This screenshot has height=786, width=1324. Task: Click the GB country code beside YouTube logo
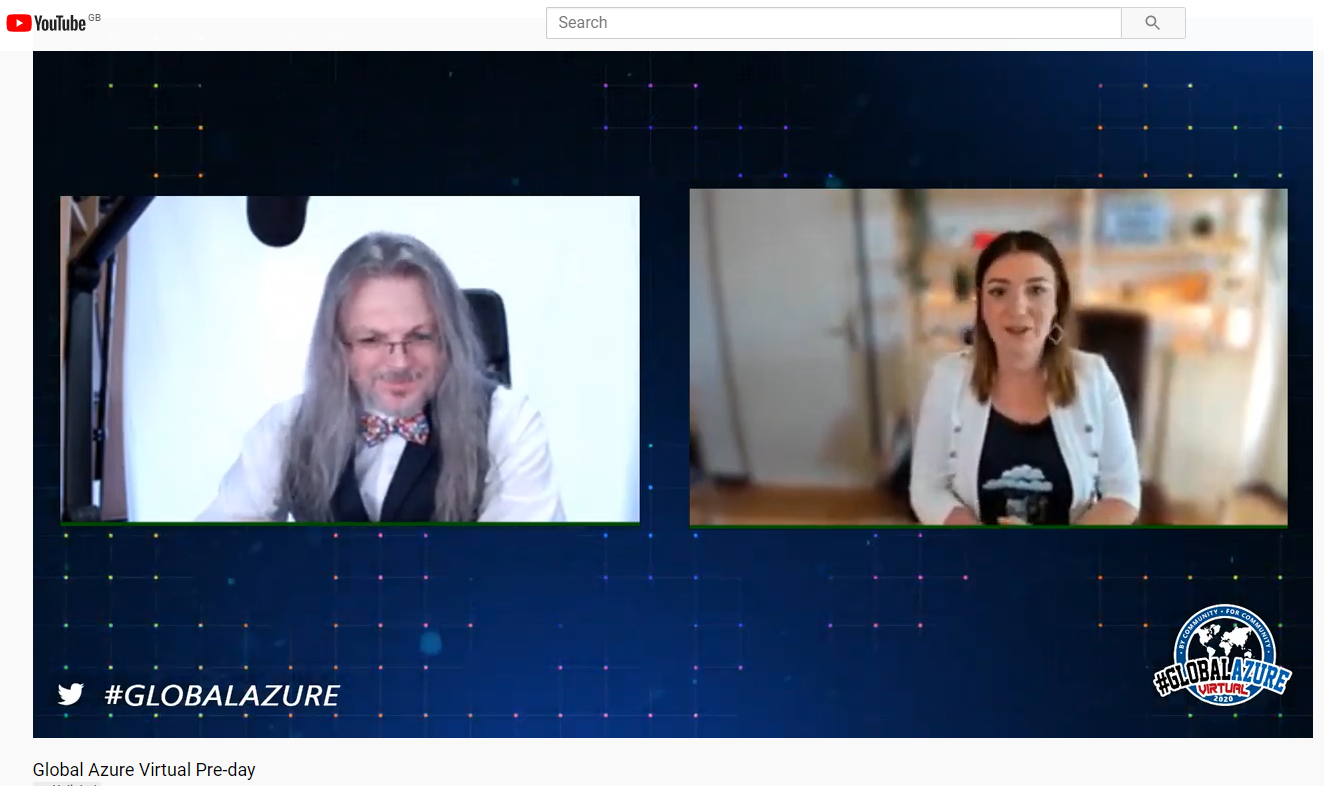95,17
